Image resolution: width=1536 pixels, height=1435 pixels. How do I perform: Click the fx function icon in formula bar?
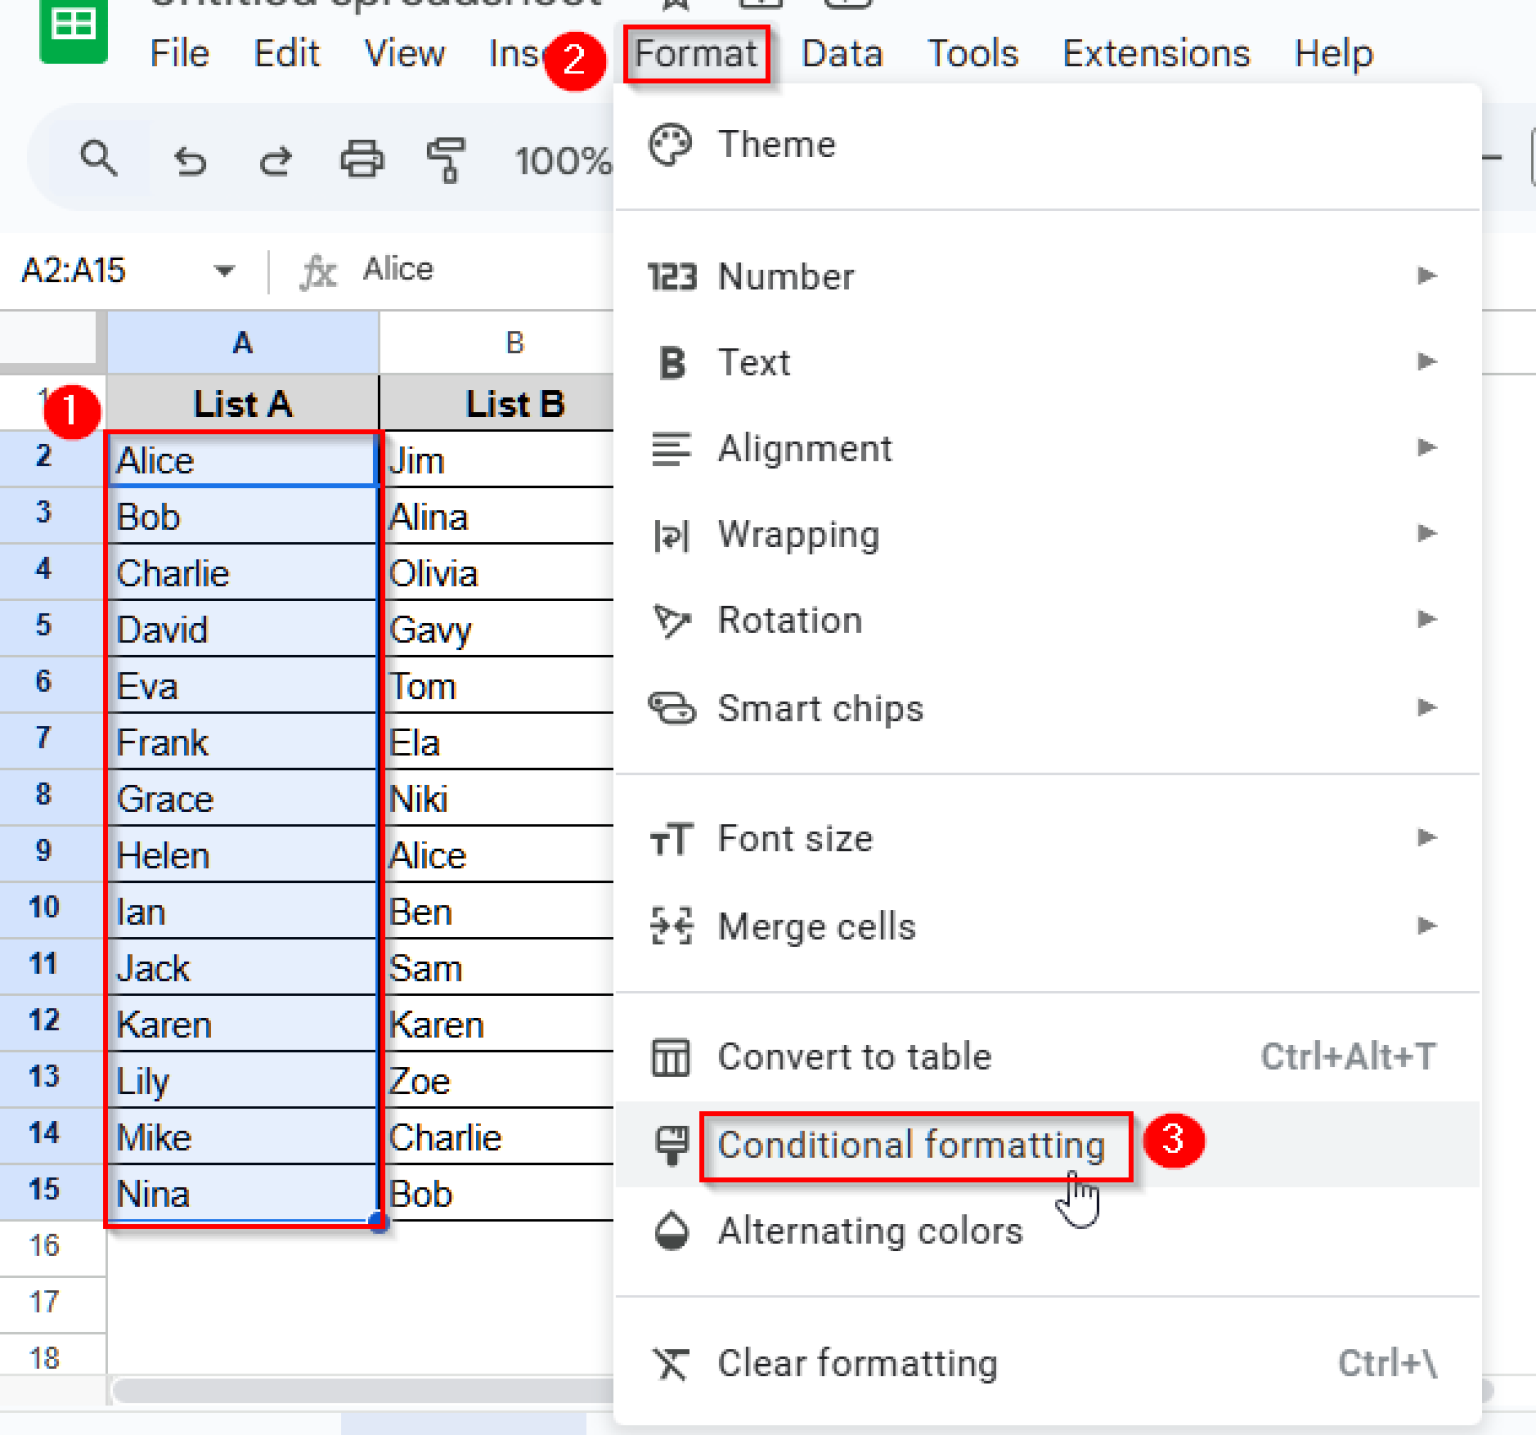tap(317, 269)
